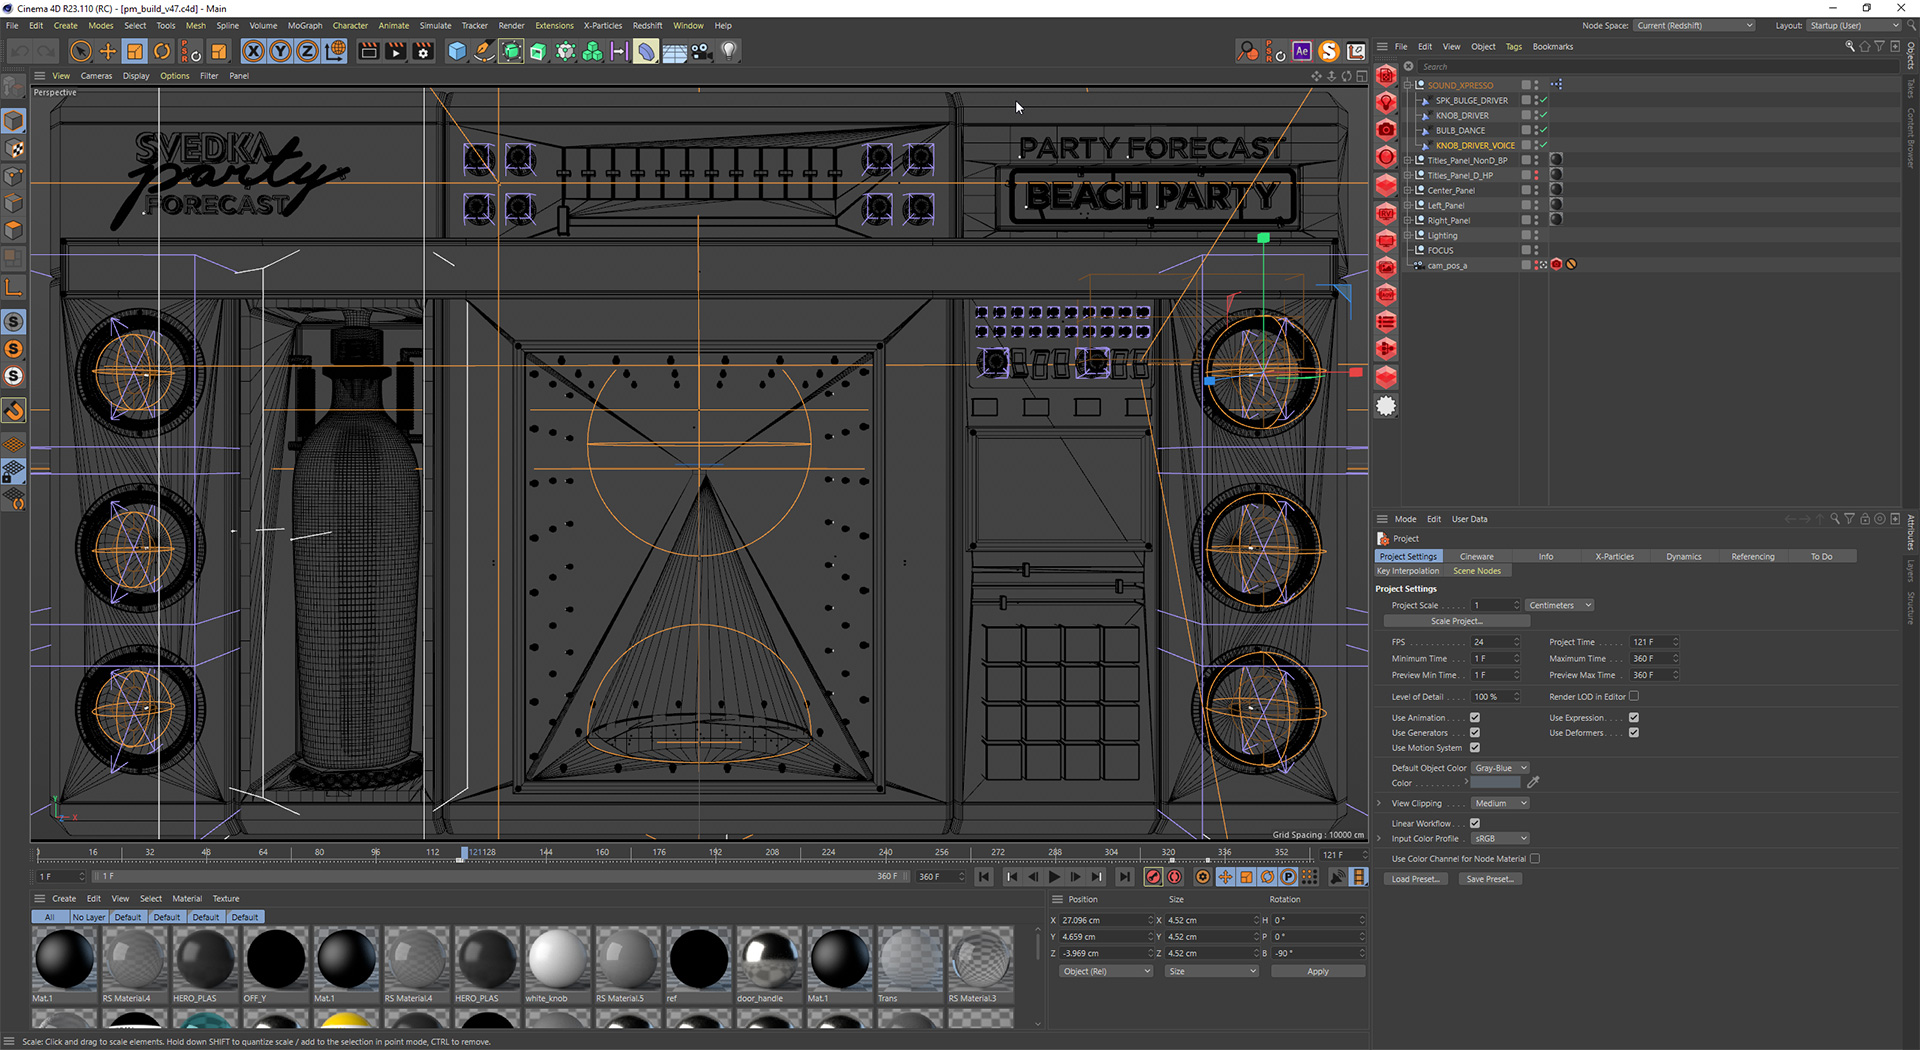Image resolution: width=1920 pixels, height=1050 pixels.
Task: Open the Default Object Color dropdown
Action: (1500, 768)
